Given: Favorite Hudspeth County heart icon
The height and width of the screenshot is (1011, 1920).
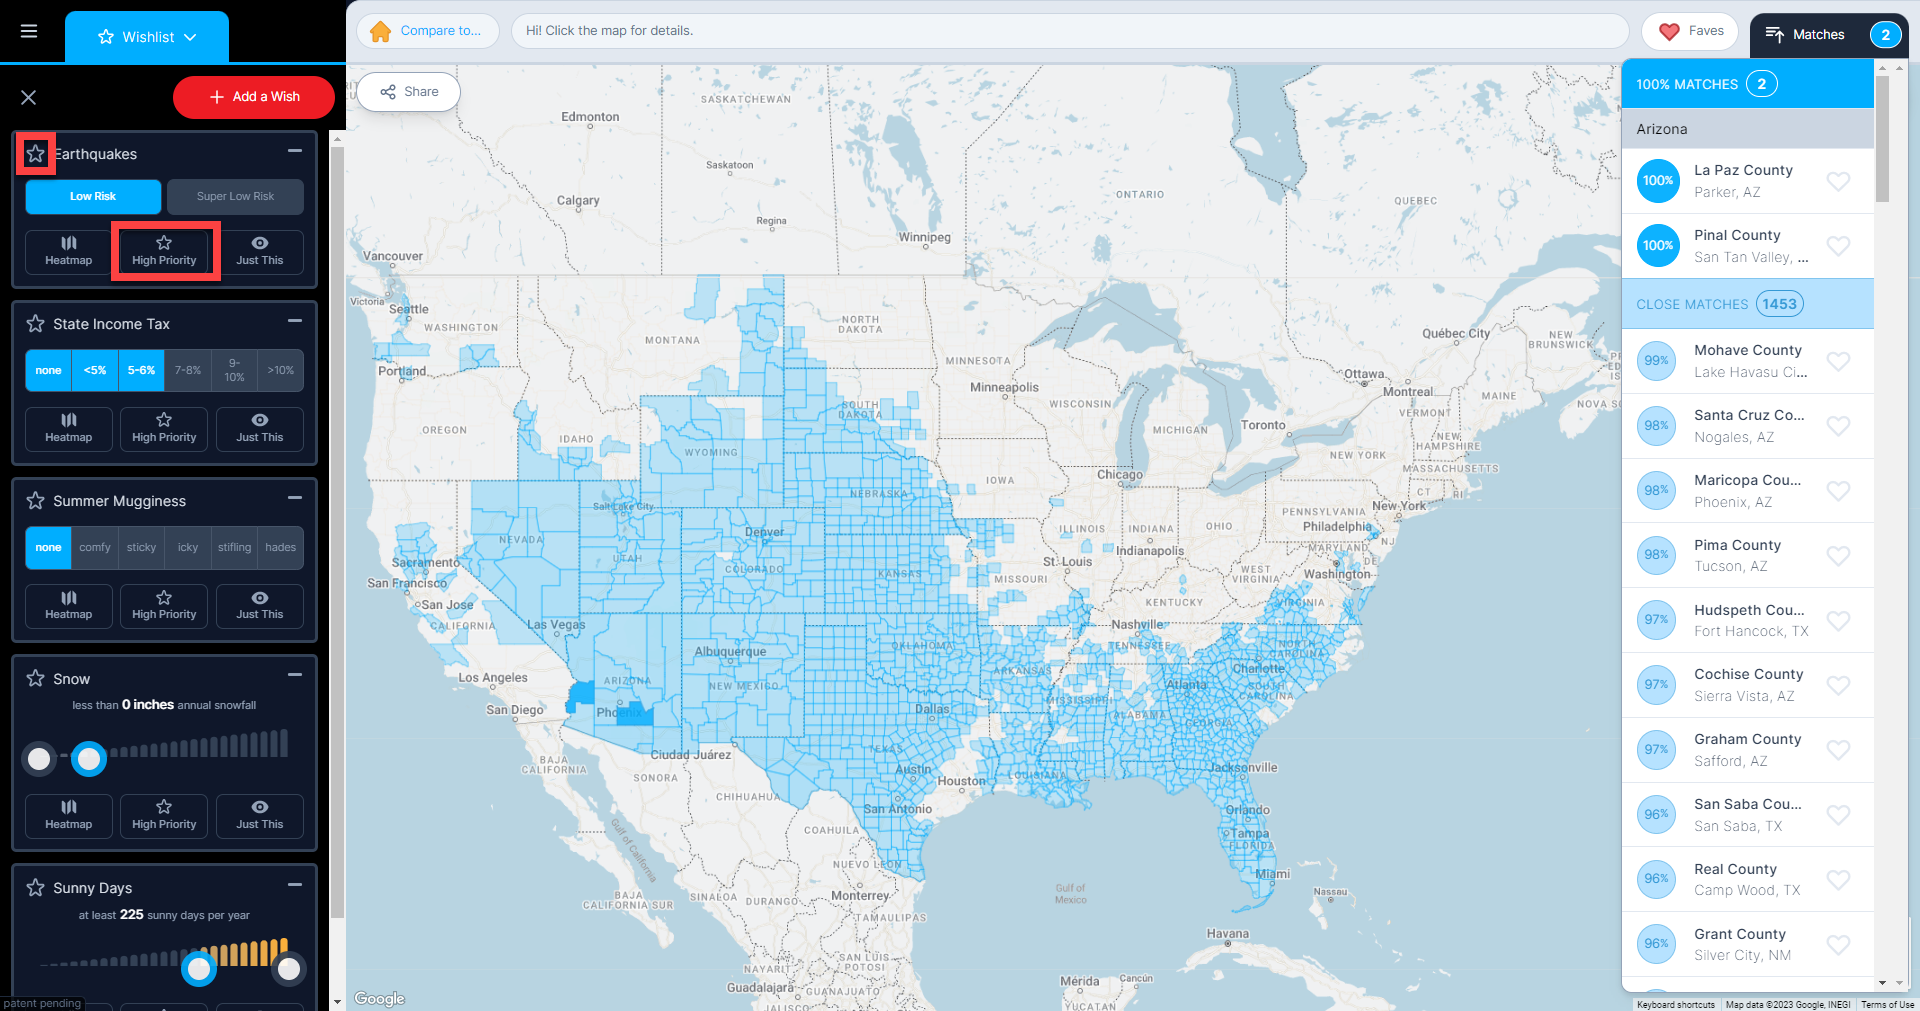Looking at the screenshot, I should pos(1838,620).
